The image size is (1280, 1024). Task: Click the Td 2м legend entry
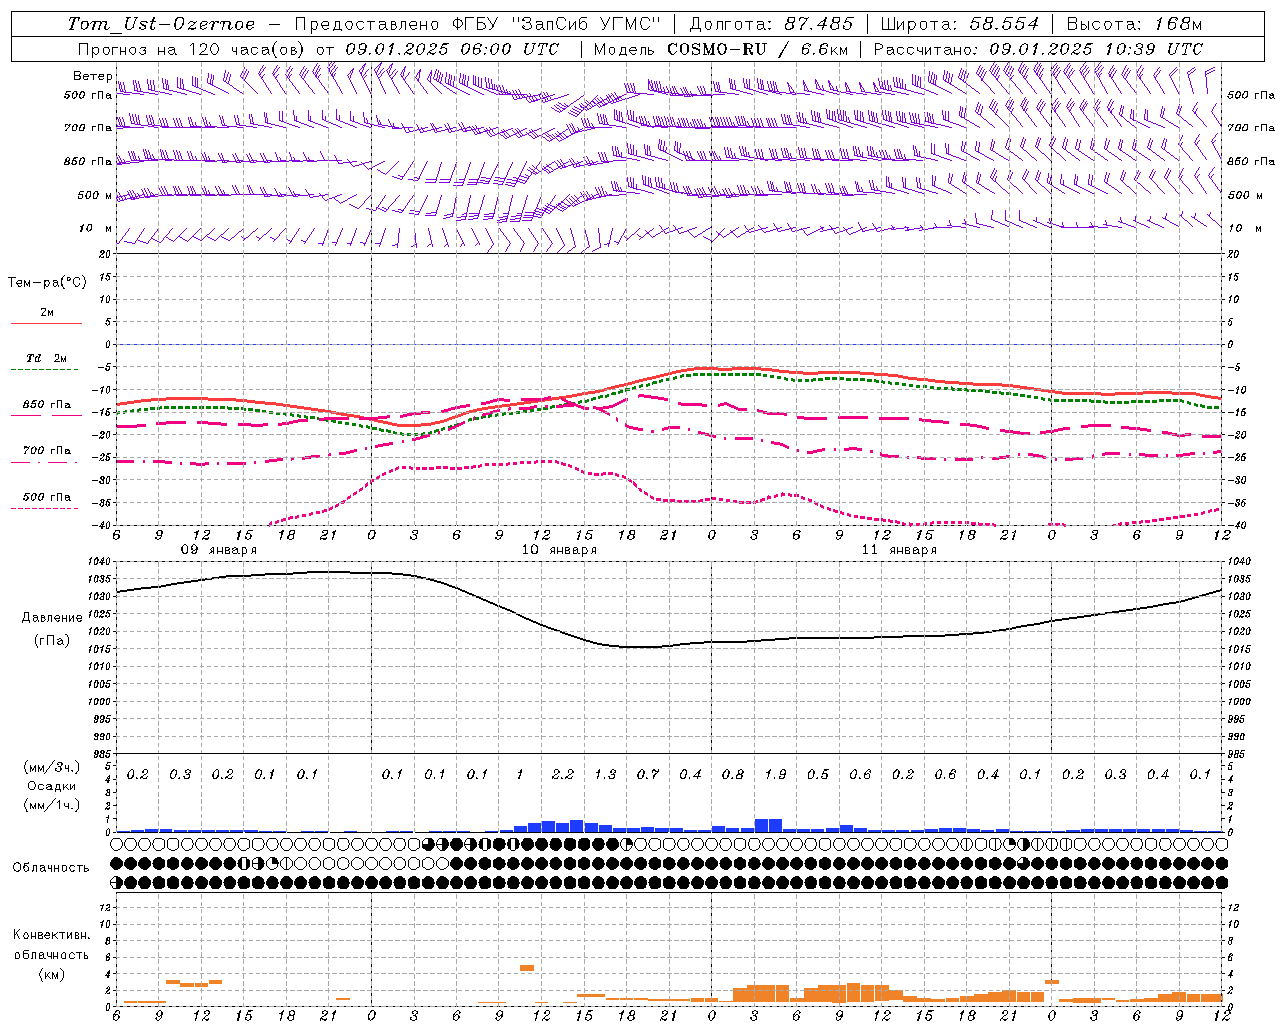click(x=47, y=358)
